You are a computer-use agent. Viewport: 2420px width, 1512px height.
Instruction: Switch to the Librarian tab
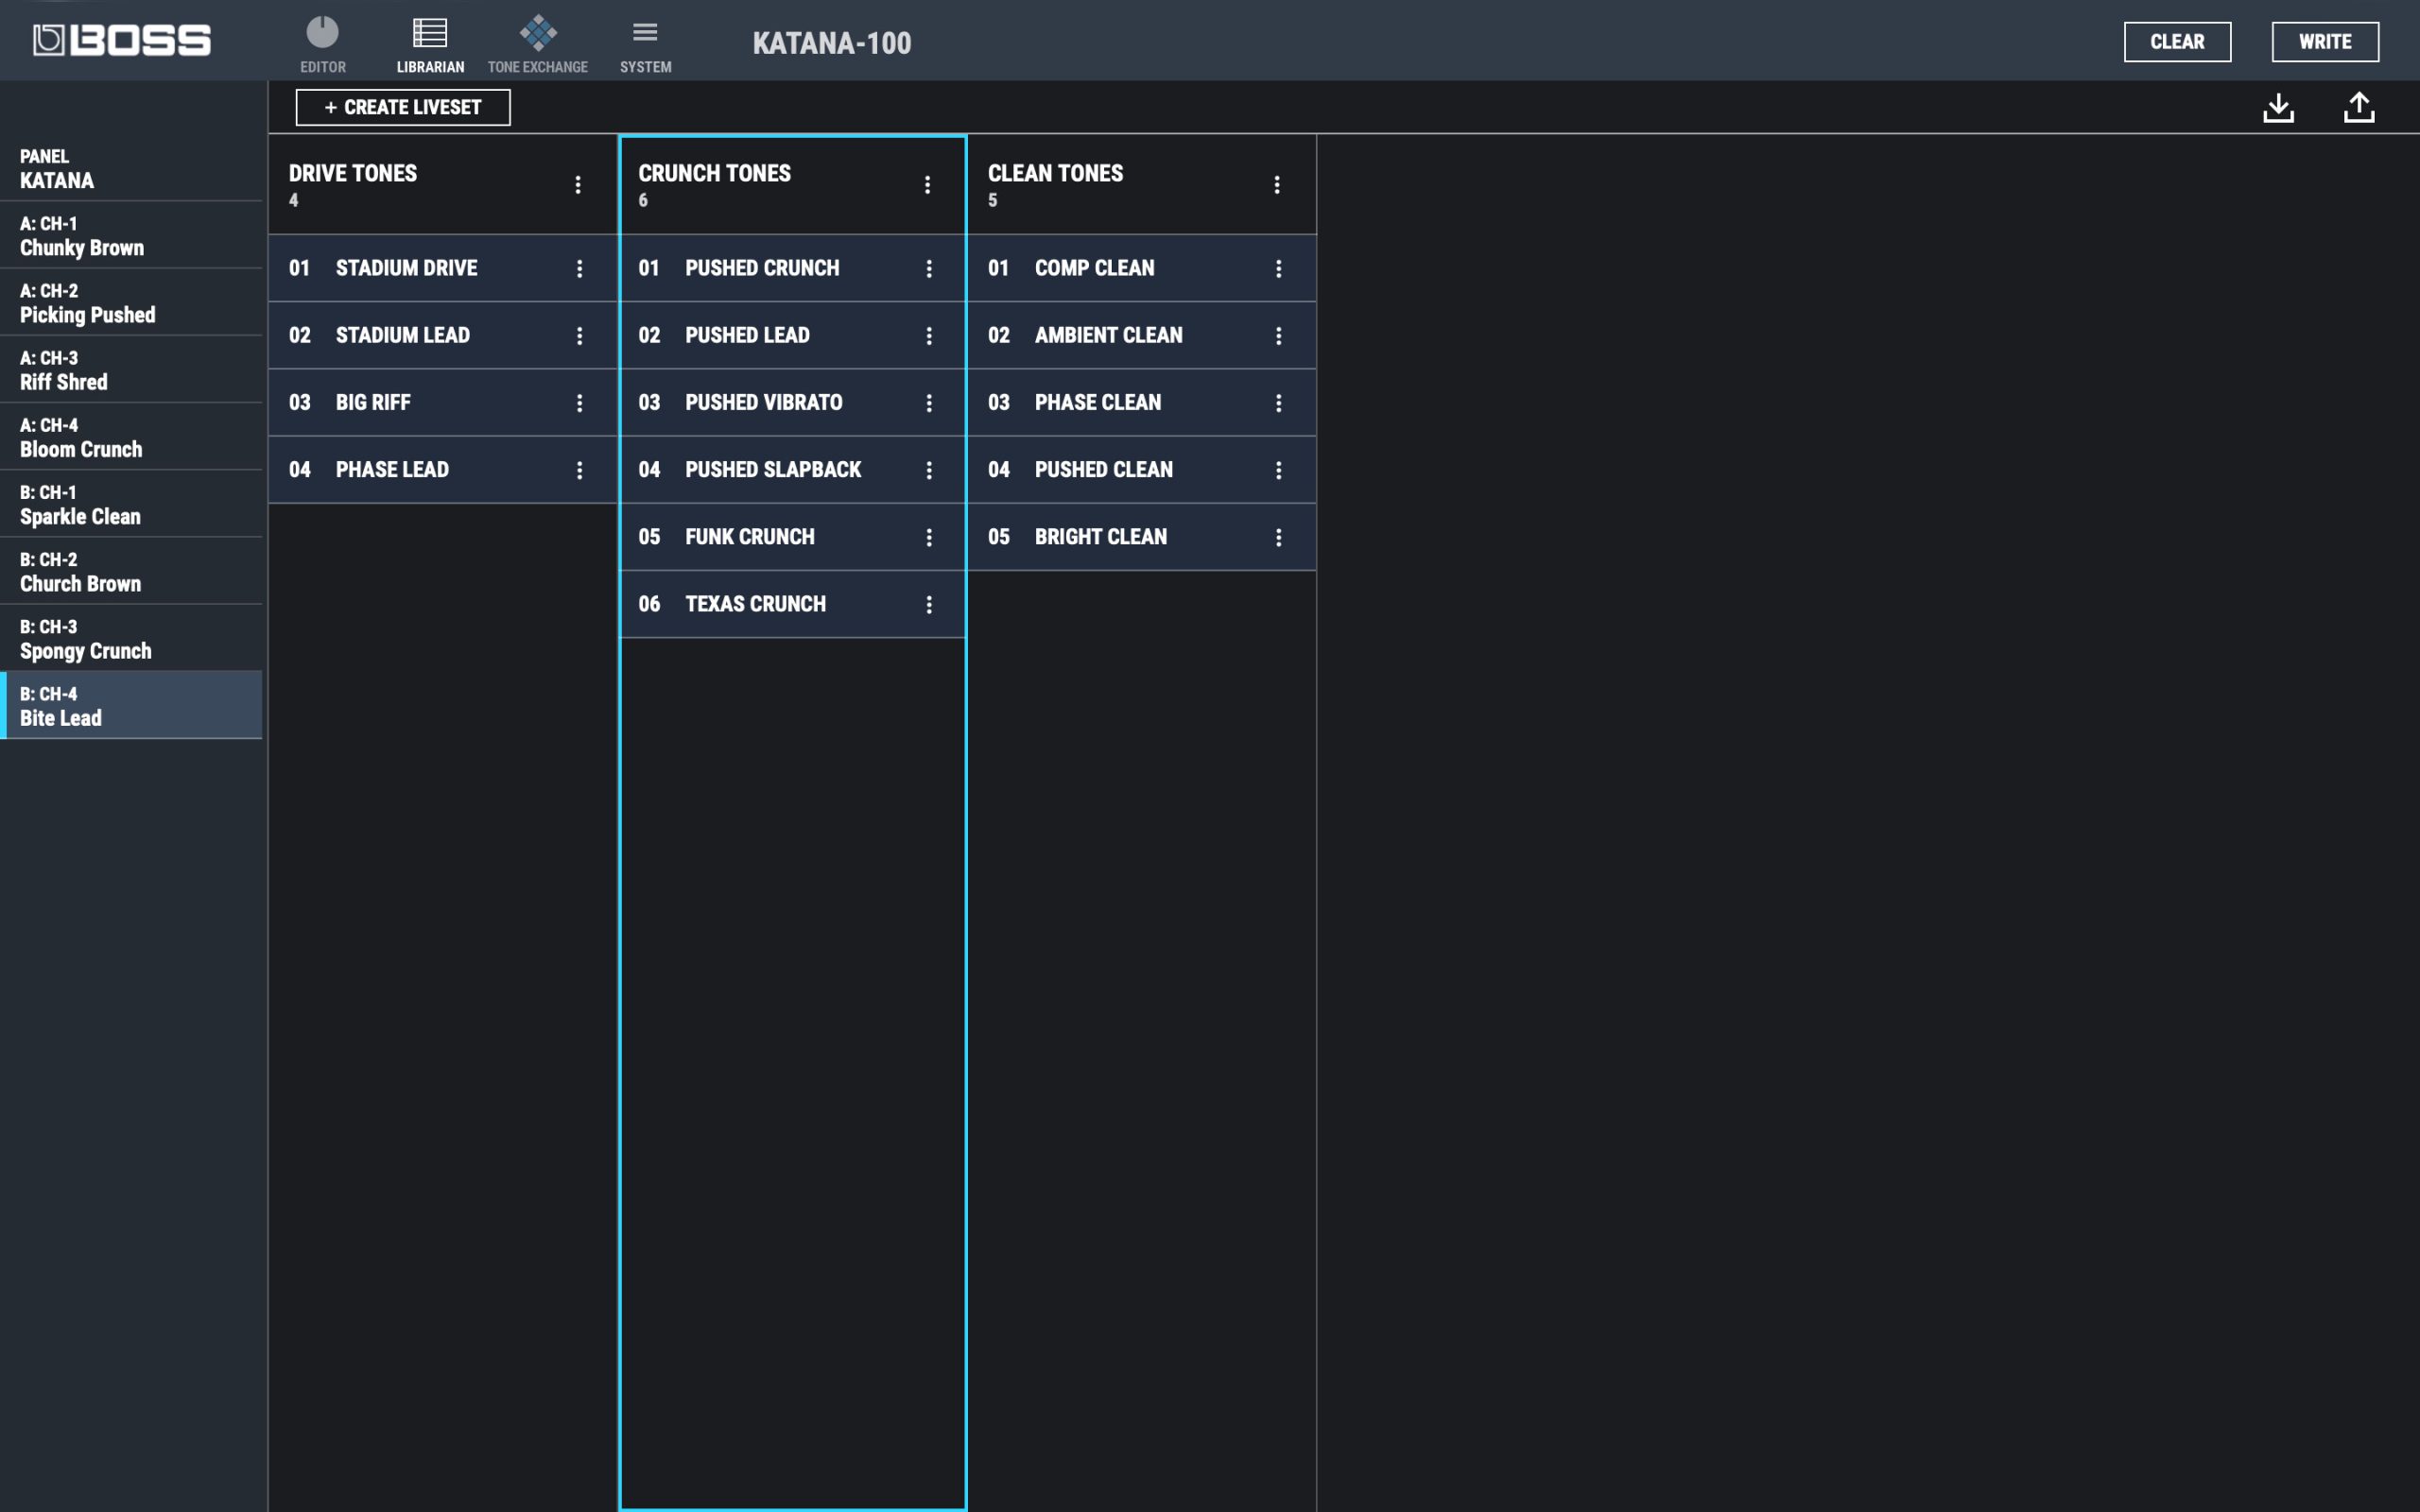[430, 45]
